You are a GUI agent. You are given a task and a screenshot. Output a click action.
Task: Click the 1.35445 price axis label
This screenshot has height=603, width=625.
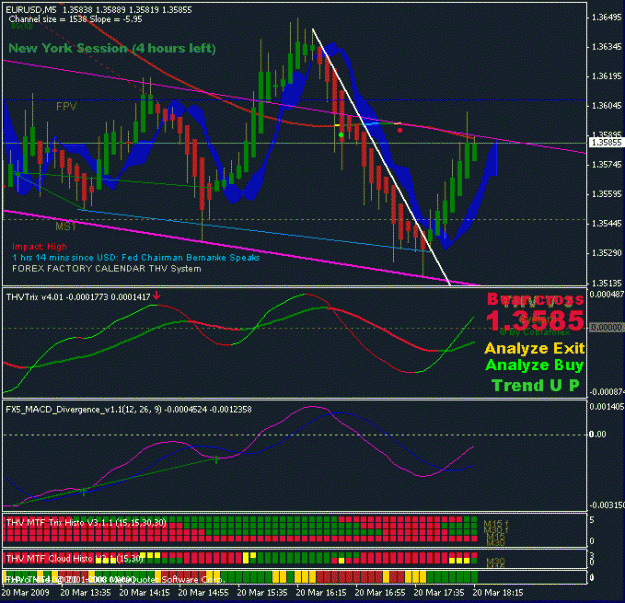[x=607, y=224]
